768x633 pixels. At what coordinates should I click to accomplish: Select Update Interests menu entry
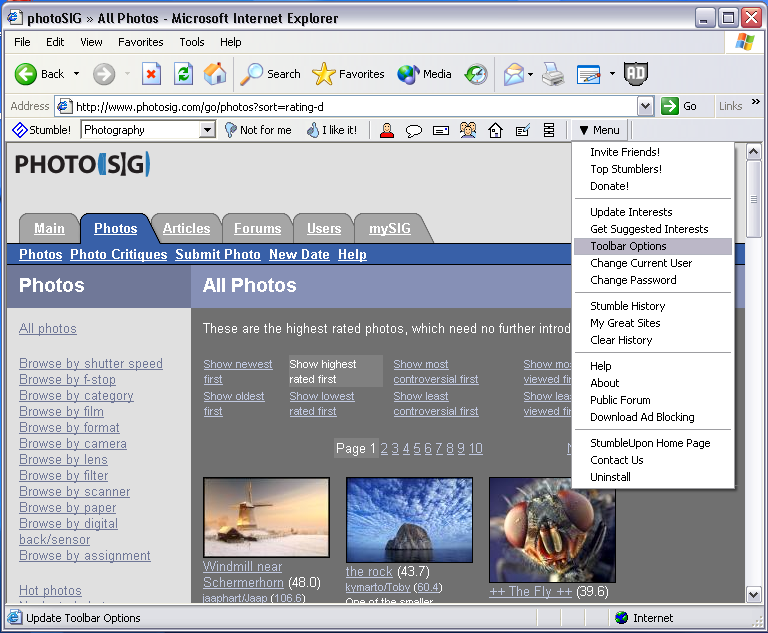coord(652,212)
